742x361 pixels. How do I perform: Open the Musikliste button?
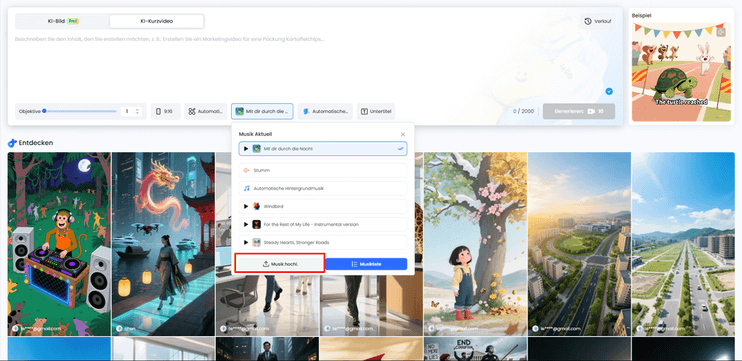366,264
